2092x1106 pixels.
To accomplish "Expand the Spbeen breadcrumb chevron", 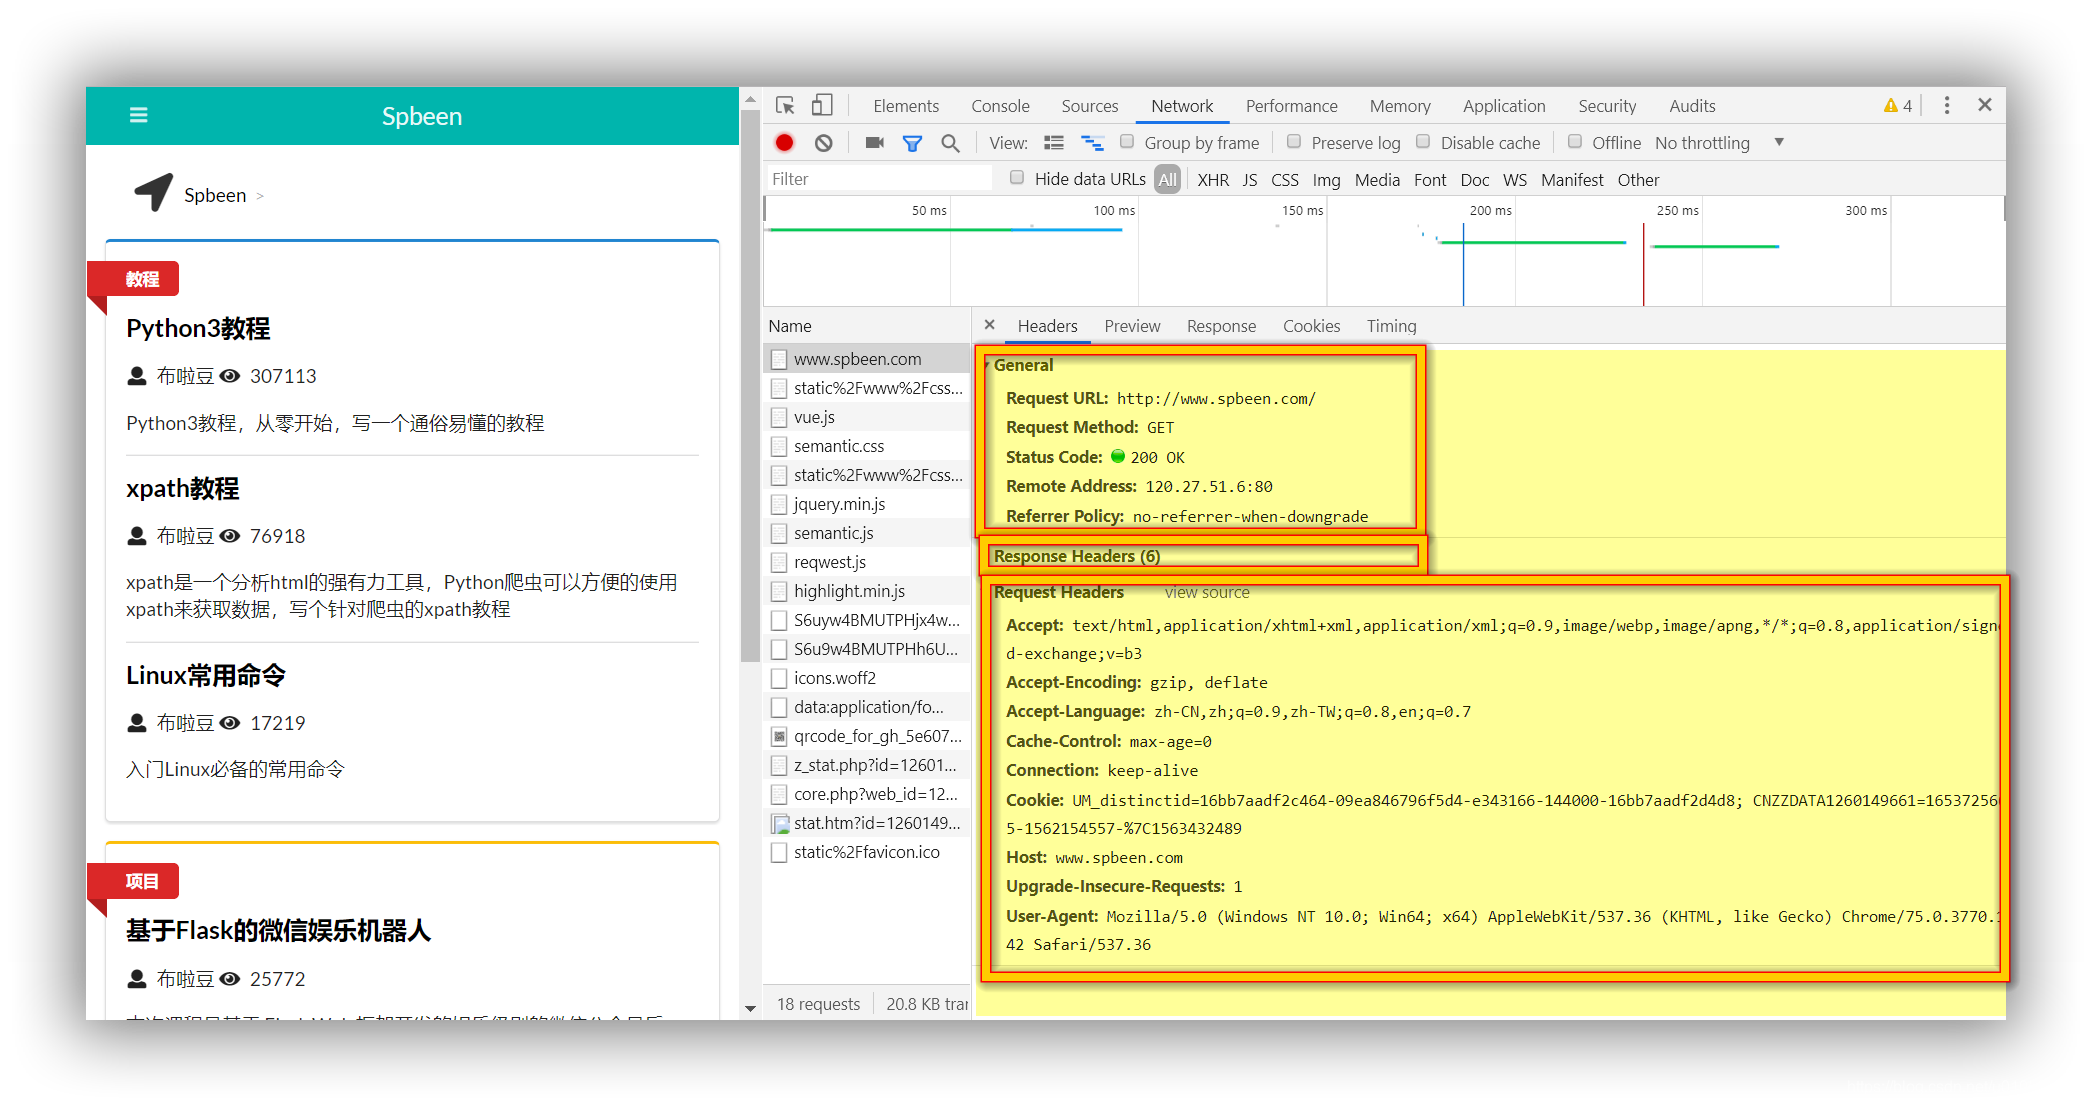I will coord(260,196).
